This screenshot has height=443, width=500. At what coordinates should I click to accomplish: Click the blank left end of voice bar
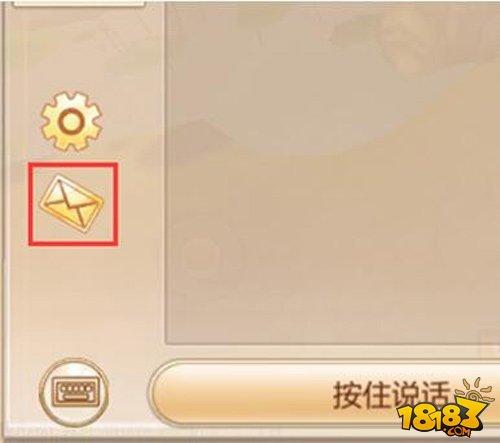pyautogui.click(x=233, y=394)
